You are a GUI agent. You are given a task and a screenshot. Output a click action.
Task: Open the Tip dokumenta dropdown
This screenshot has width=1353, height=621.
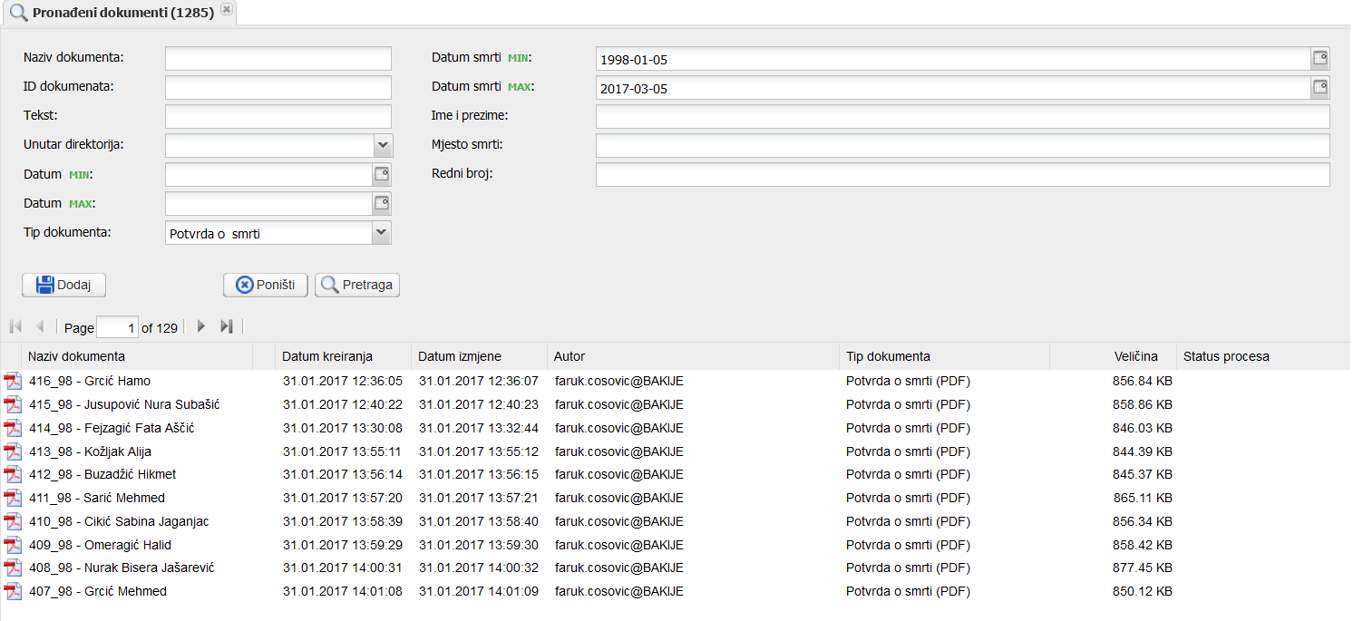pos(381,233)
